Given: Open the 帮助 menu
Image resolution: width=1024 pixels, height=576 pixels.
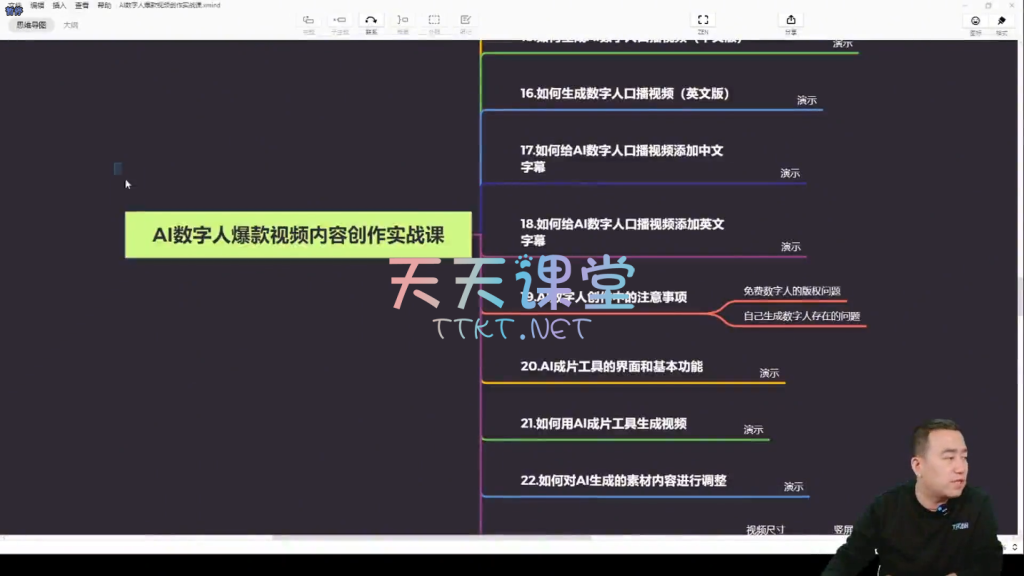Looking at the screenshot, I should coord(104,5).
